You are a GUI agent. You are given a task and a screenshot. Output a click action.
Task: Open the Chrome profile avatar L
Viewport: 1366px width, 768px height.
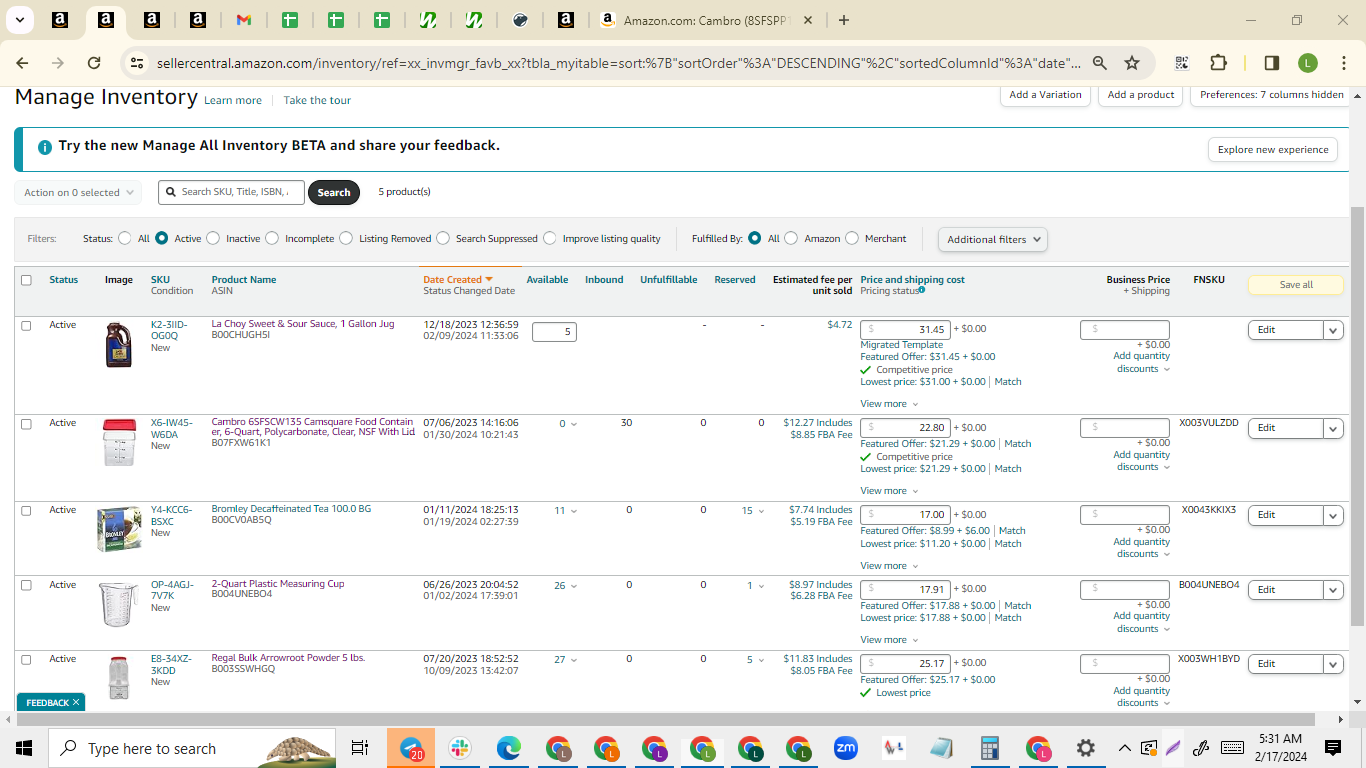pos(1308,63)
